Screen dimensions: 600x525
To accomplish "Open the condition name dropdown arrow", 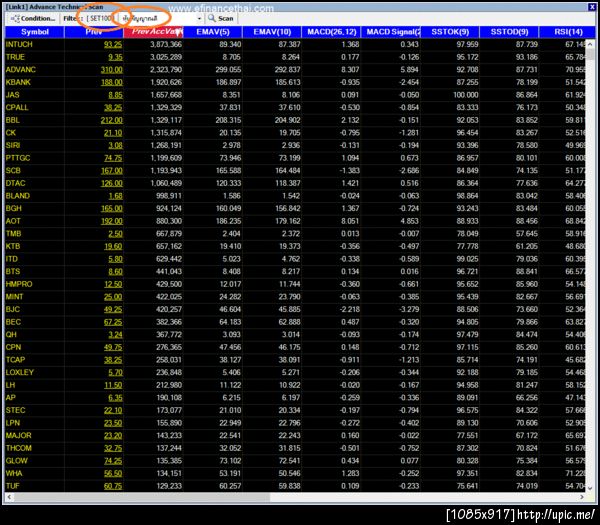I will pos(199,18).
